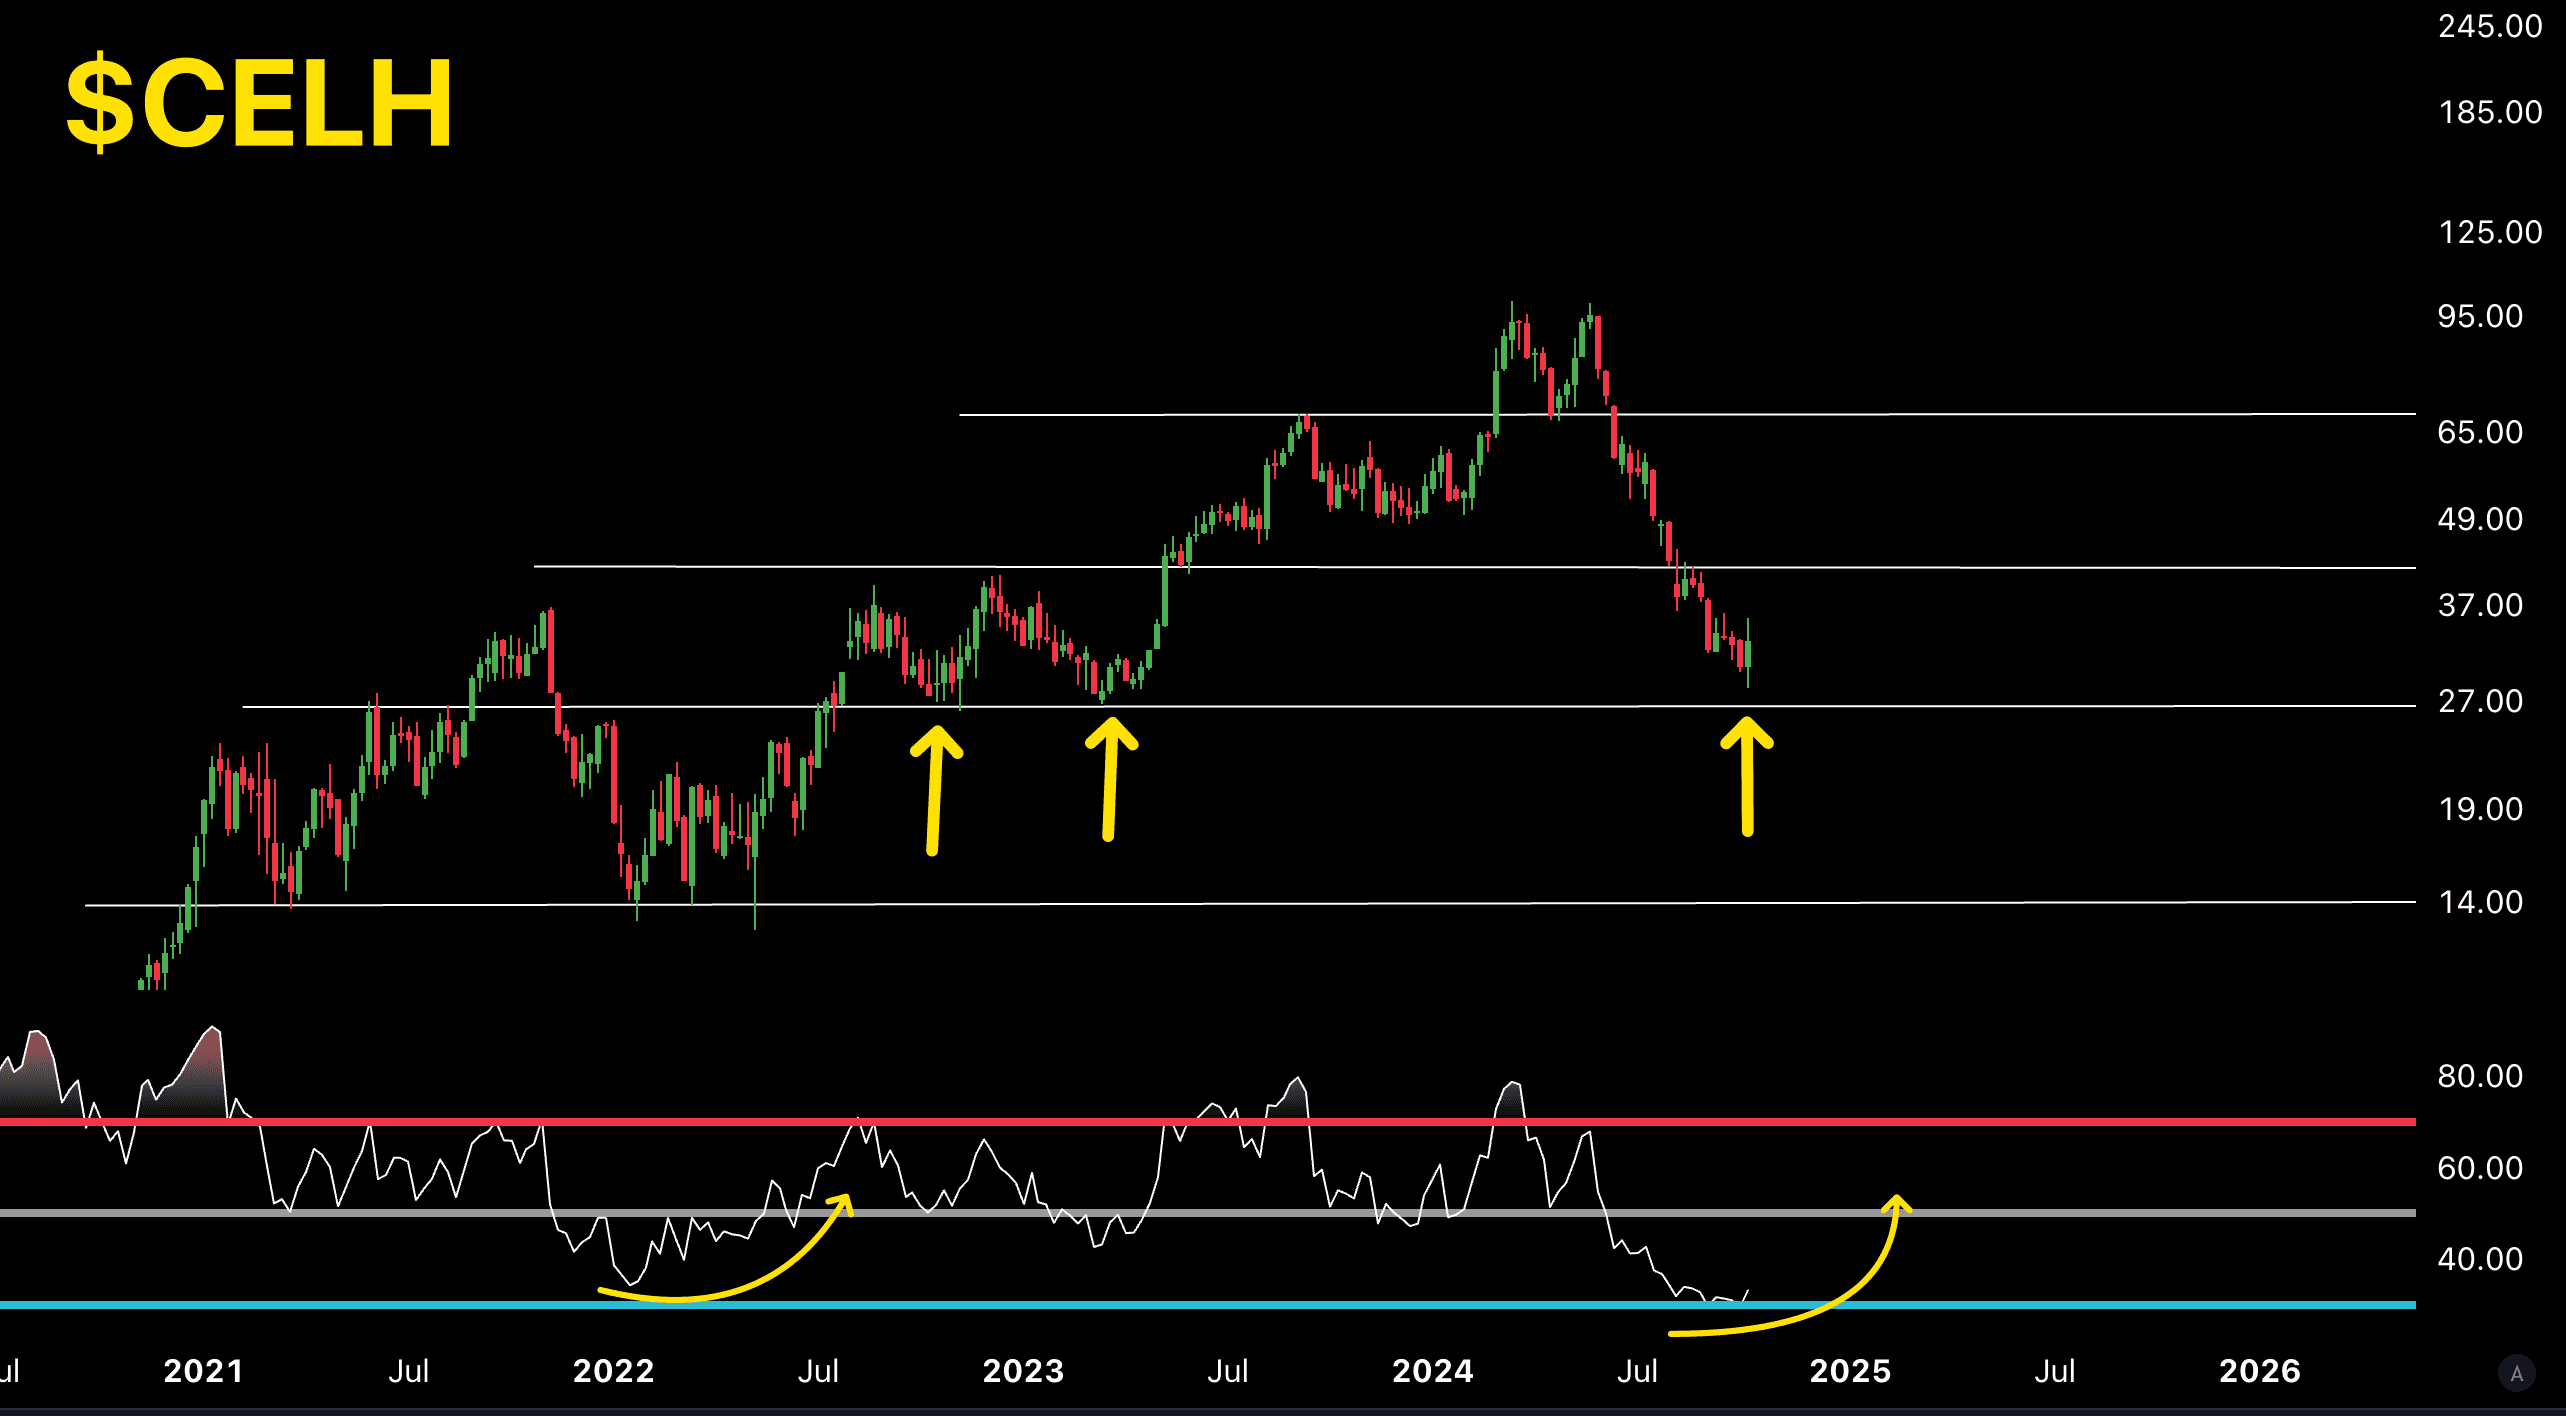Viewport: 2566px width, 1416px height.
Task: Click the 2021 time axis label
Action: 204,1371
